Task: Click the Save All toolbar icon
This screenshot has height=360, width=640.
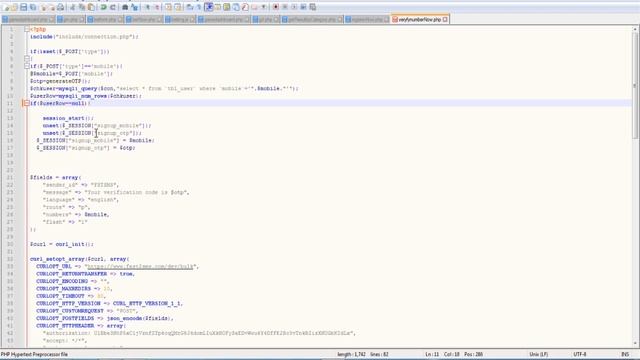Action: [x=33, y=7]
